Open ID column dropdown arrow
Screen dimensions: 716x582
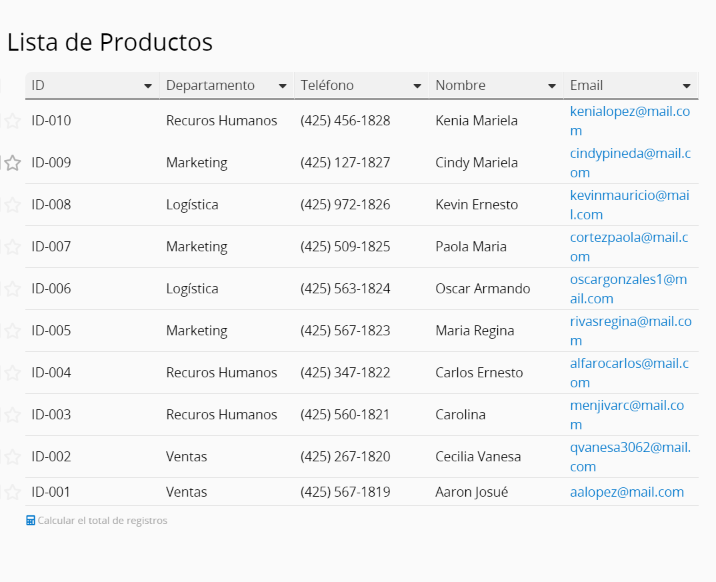coord(147,86)
